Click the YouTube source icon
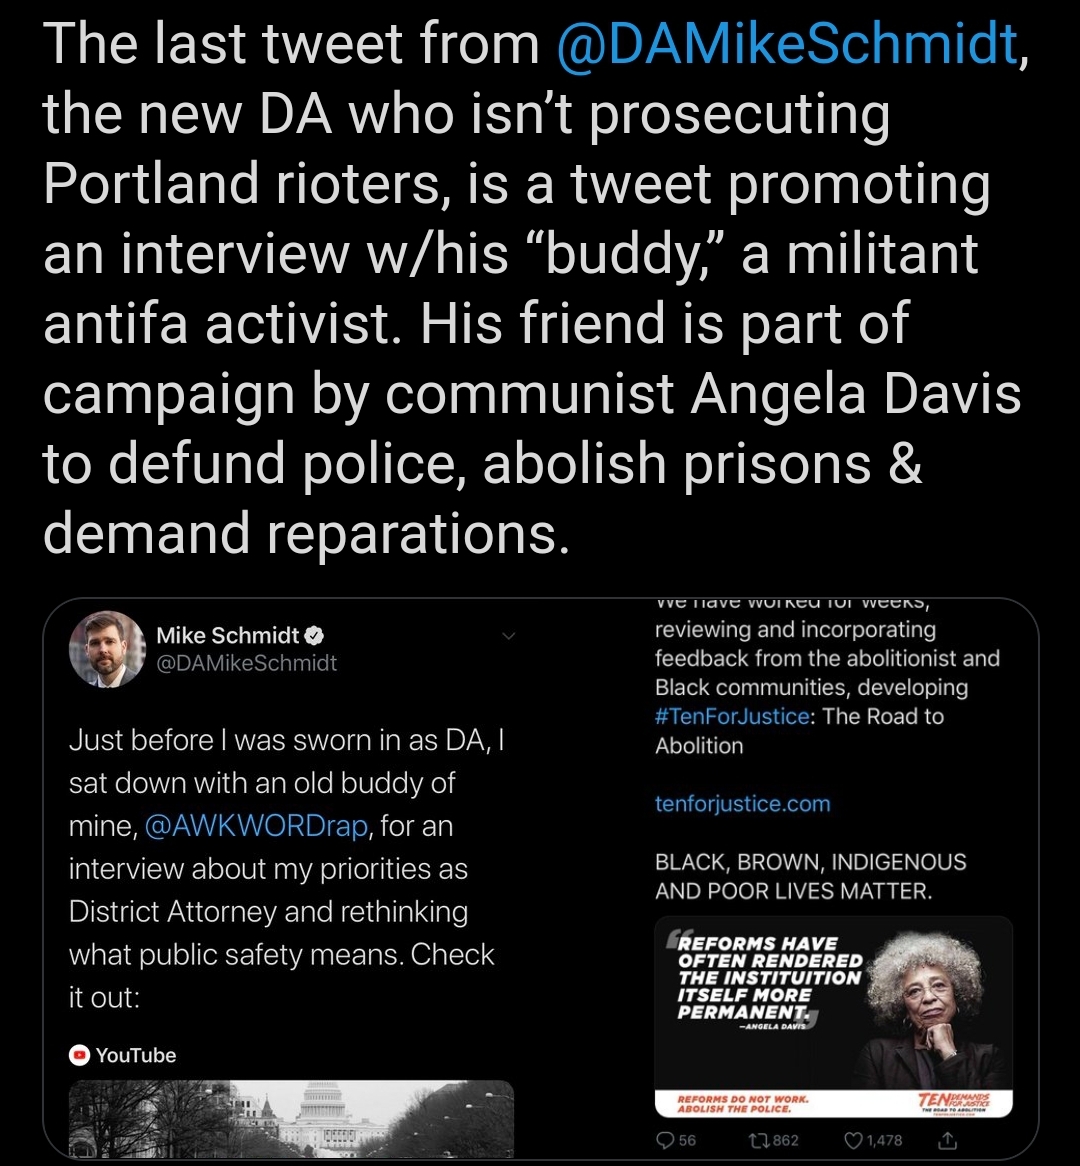 79,1055
